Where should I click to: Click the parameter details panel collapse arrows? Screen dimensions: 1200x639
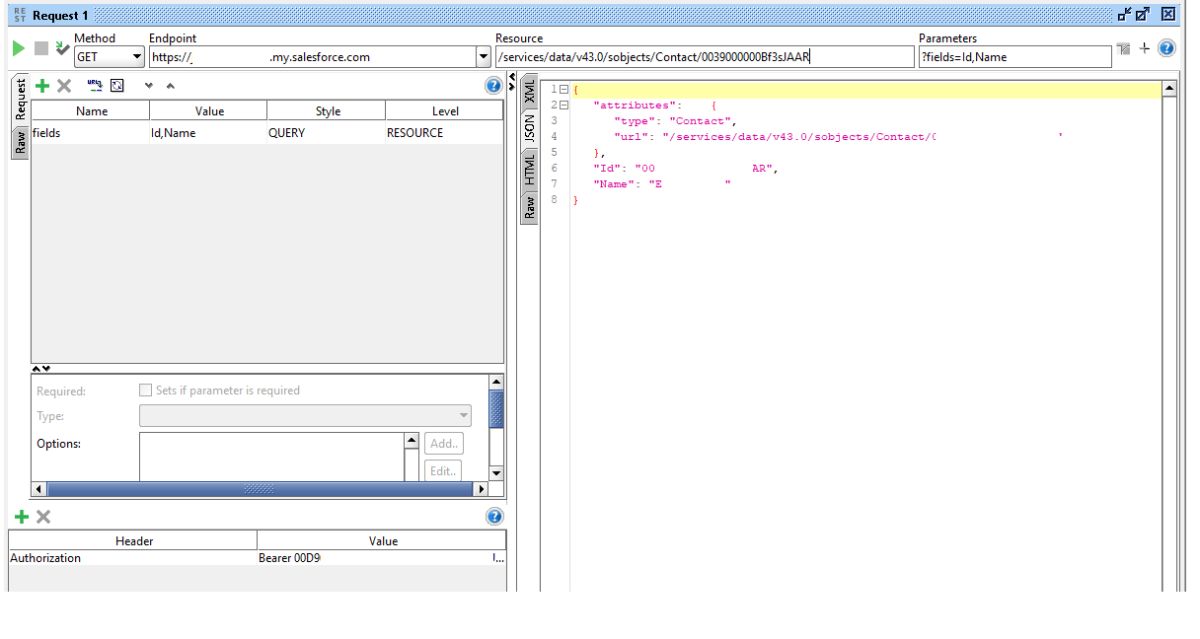pyautogui.click(x=42, y=368)
